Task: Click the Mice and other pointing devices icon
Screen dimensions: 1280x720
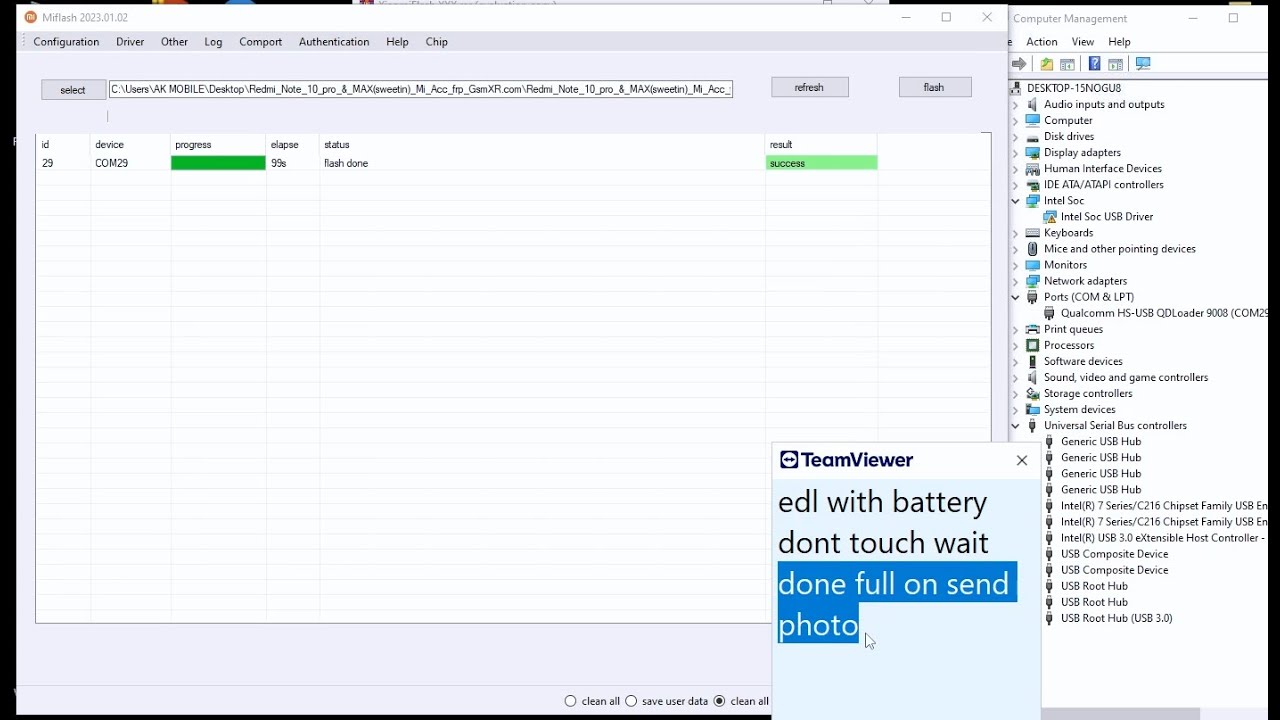Action: 1033,248
